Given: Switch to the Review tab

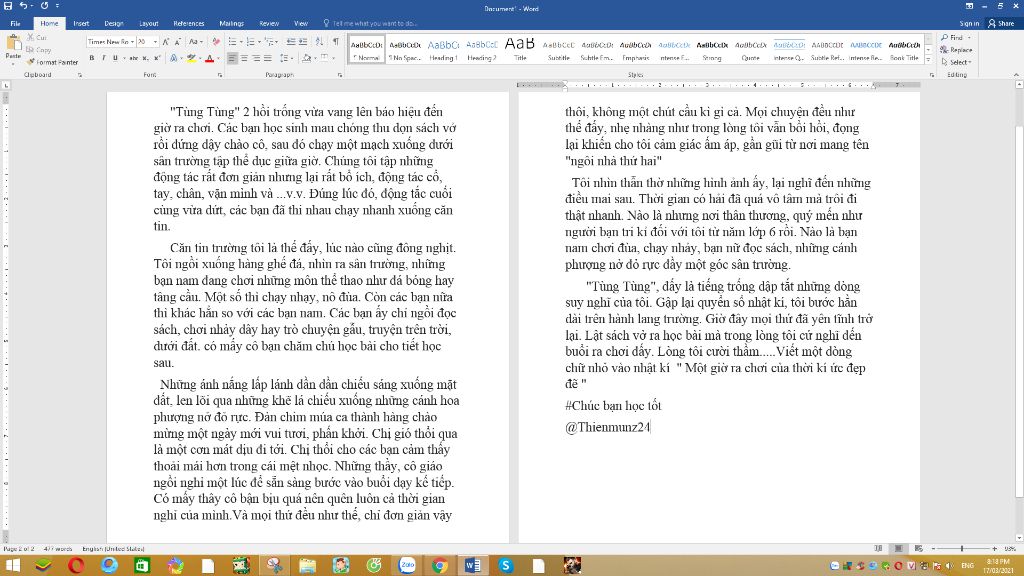Looking at the screenshot, I should tap(269, 23).
